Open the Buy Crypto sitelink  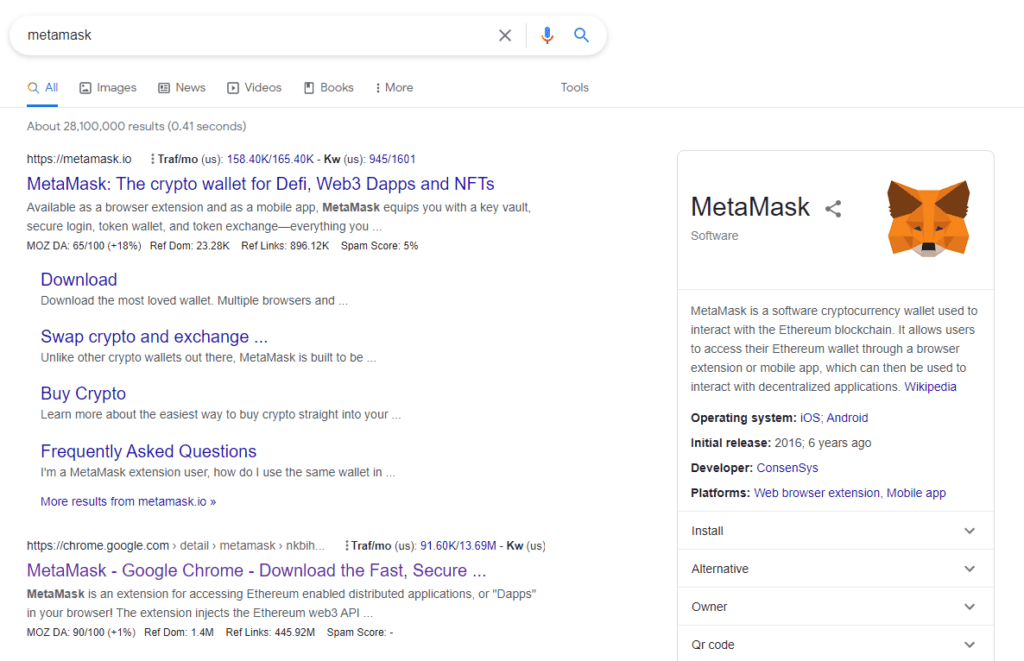pyautogui.click(x=83, y=393)
